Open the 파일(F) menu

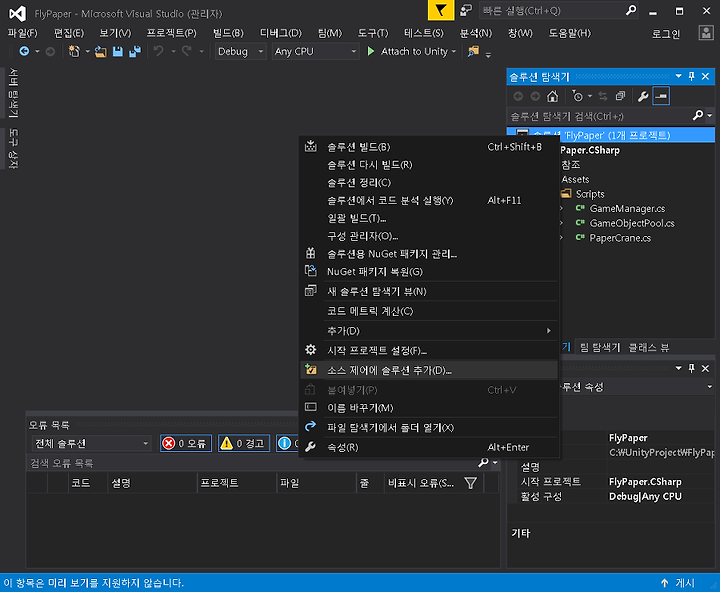tap(22, 33)
